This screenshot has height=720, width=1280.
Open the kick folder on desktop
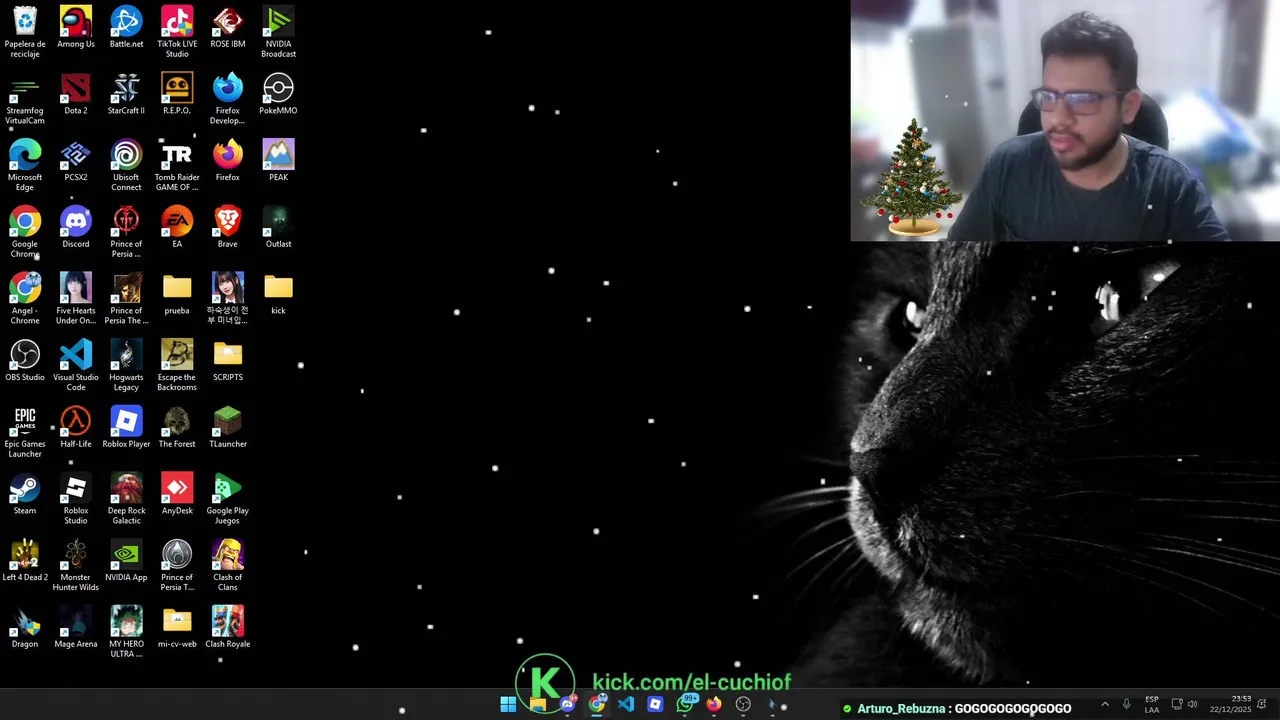click(x=278, y=295)
